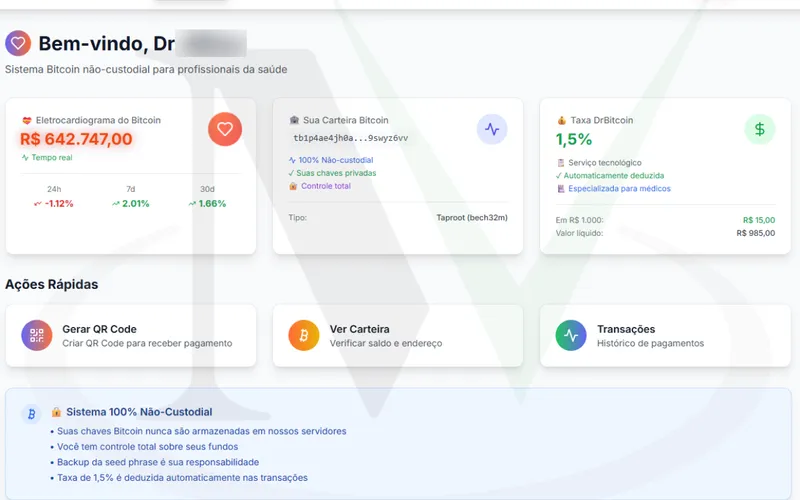Click the icon beside Especializada para médicos
The width and height of the screenshot is (800, 500).
(x=561, y=189)
